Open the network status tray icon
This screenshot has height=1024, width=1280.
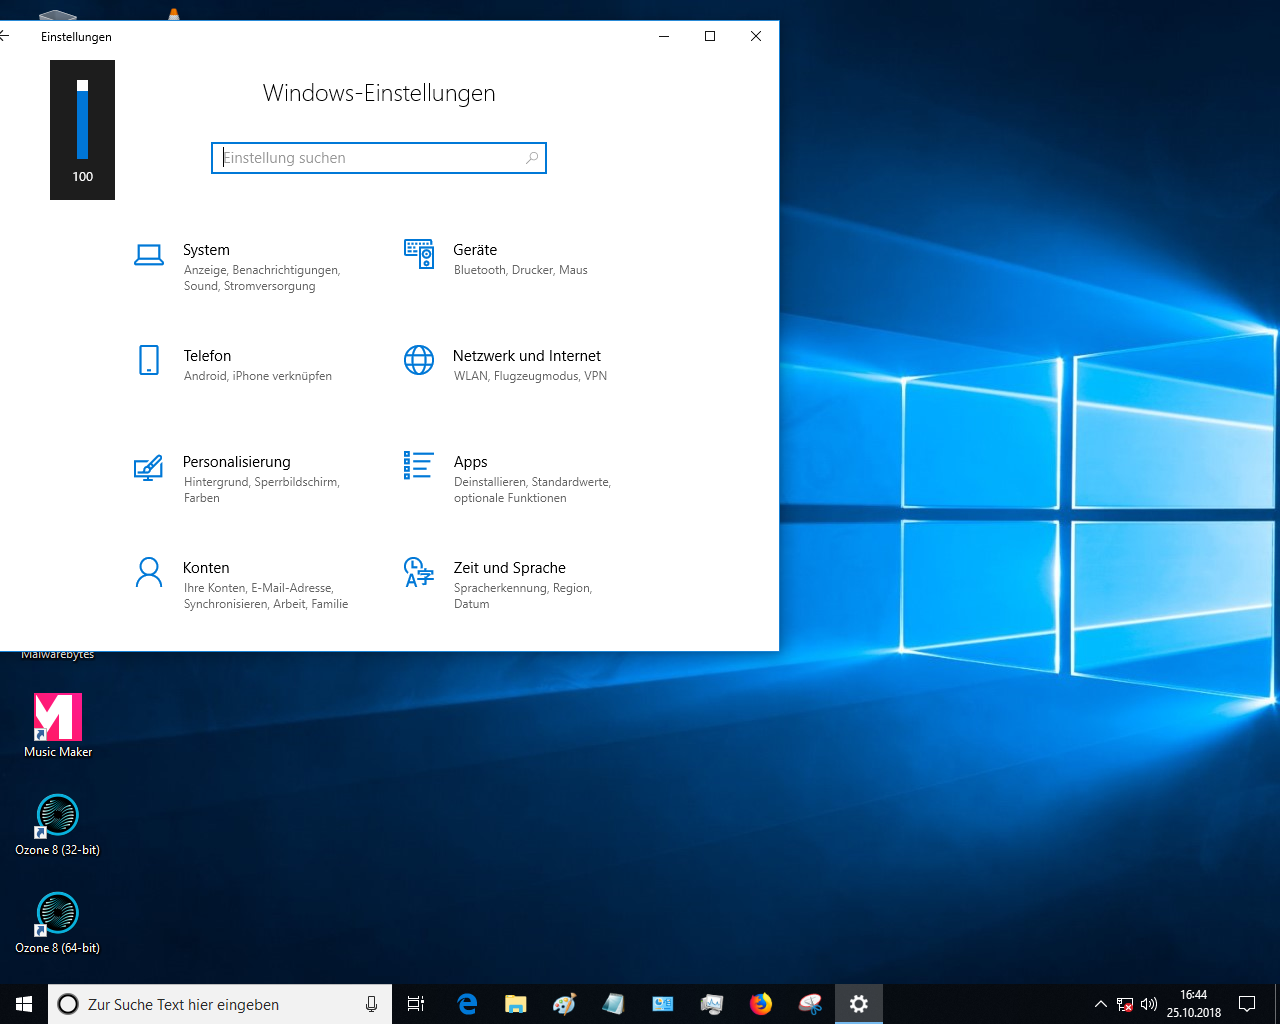click(x=1125, y=1004)
